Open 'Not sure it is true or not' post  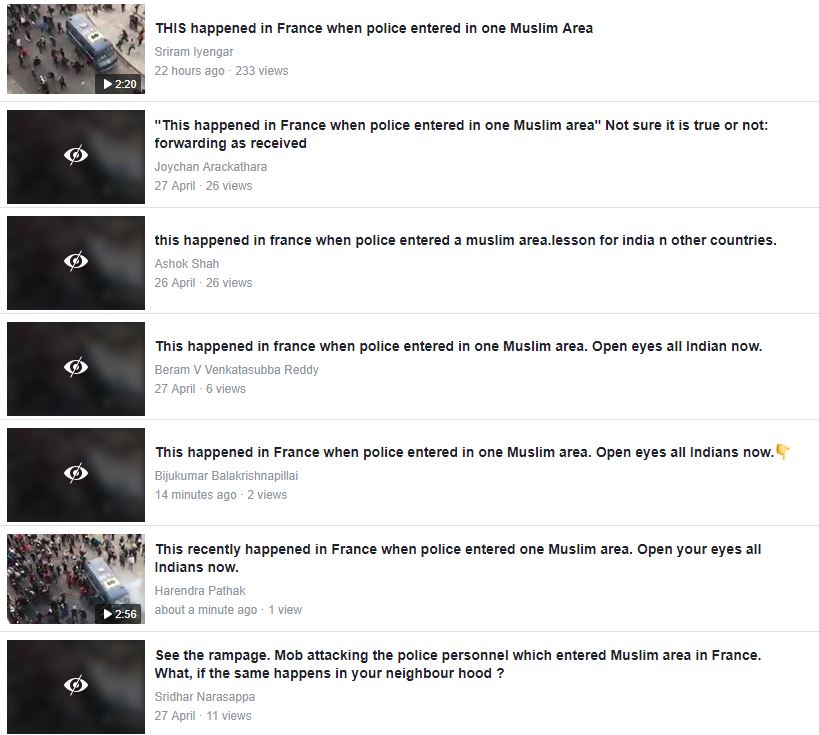point(461,134)
